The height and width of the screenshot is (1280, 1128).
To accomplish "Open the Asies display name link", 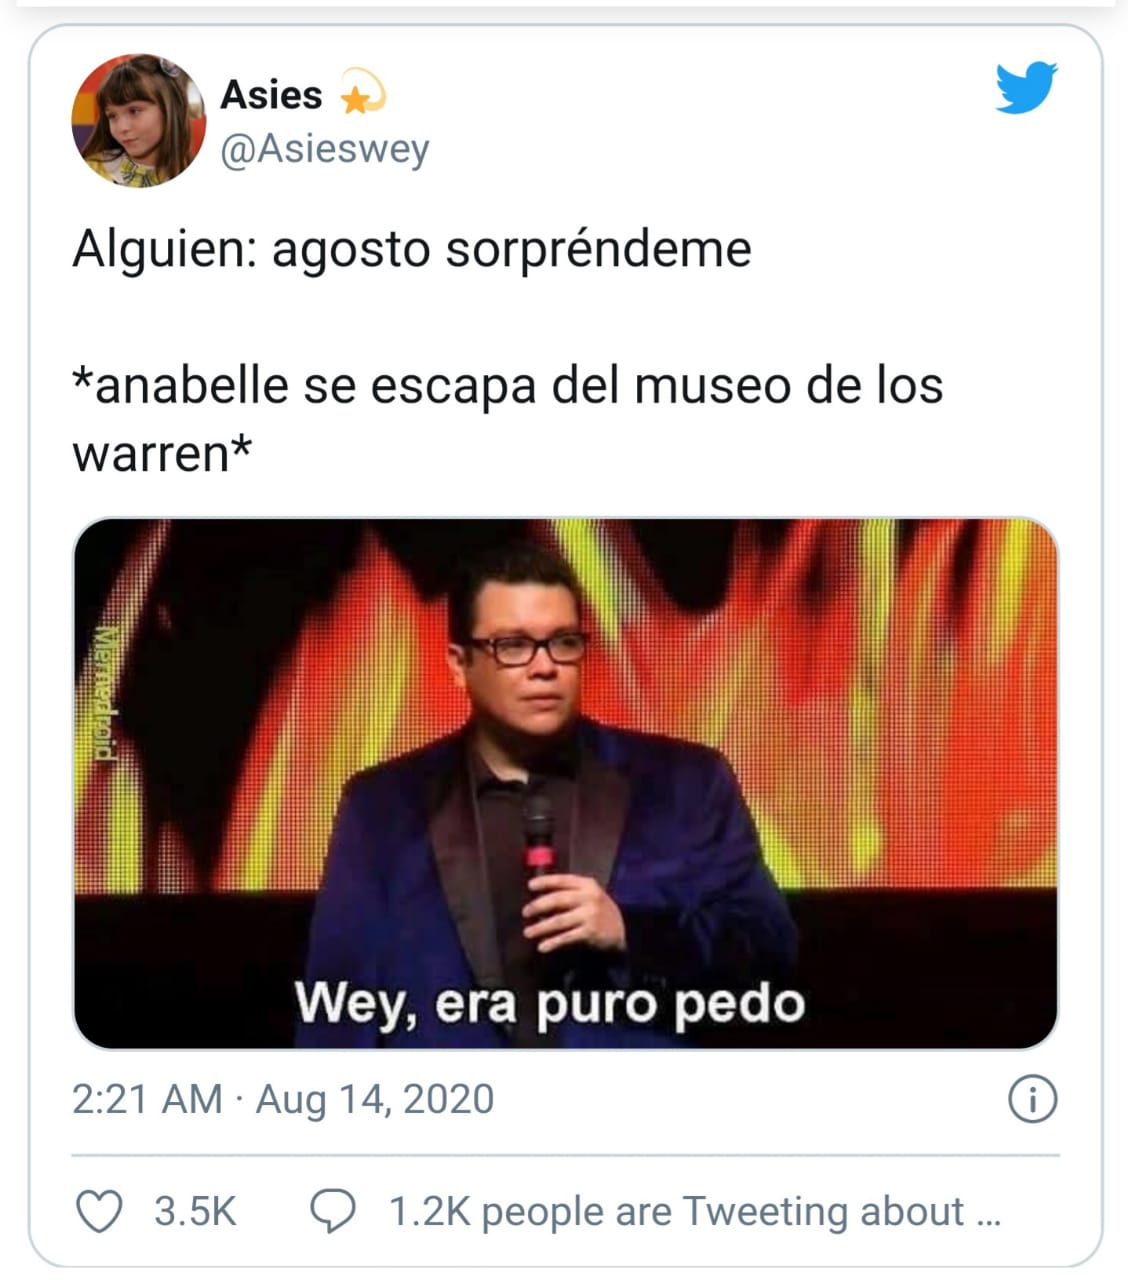I will point(271,95).
